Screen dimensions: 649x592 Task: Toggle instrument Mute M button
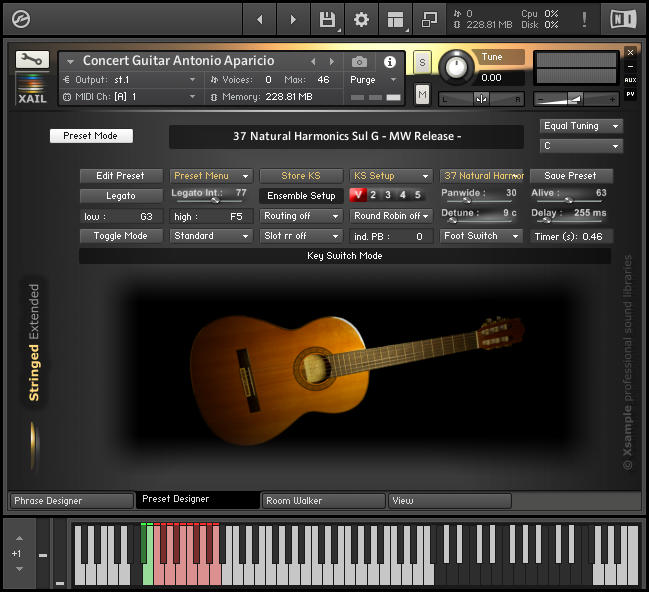(422, 94)
